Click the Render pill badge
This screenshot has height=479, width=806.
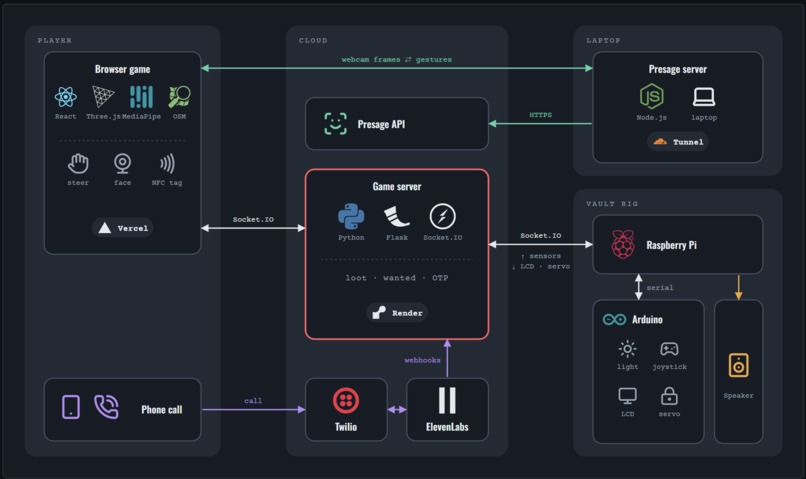pos(397,312)
